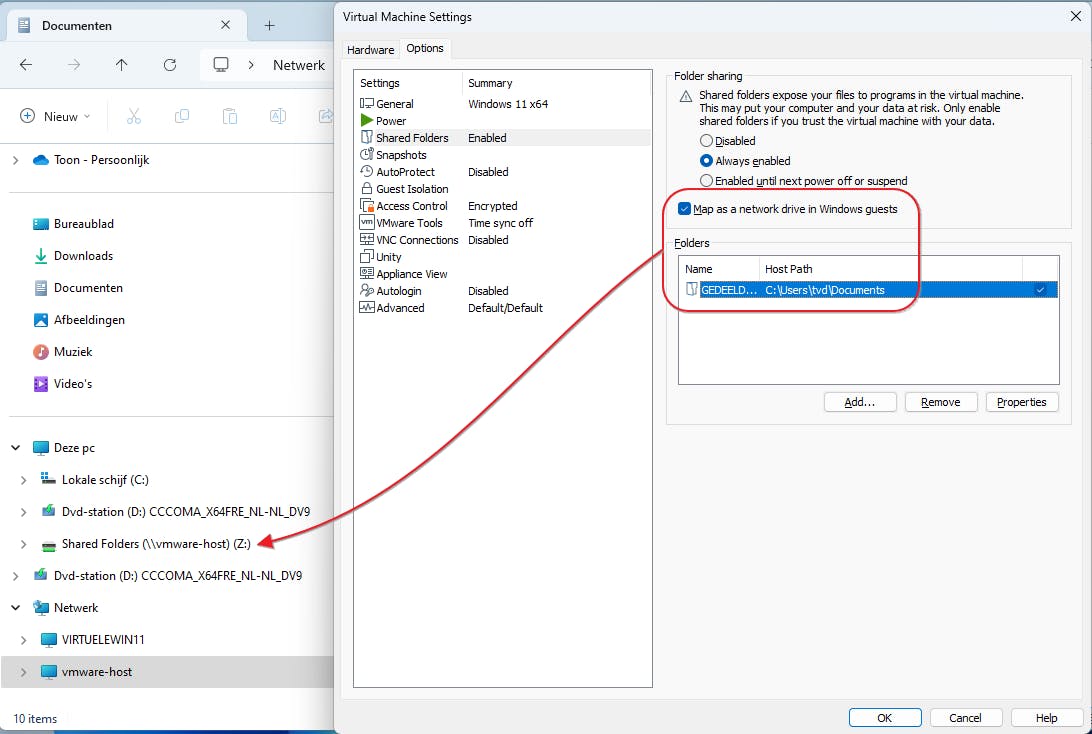Screen dimensions: 1092x734
Task: Open Help for VM settings
Action: 1047,717
